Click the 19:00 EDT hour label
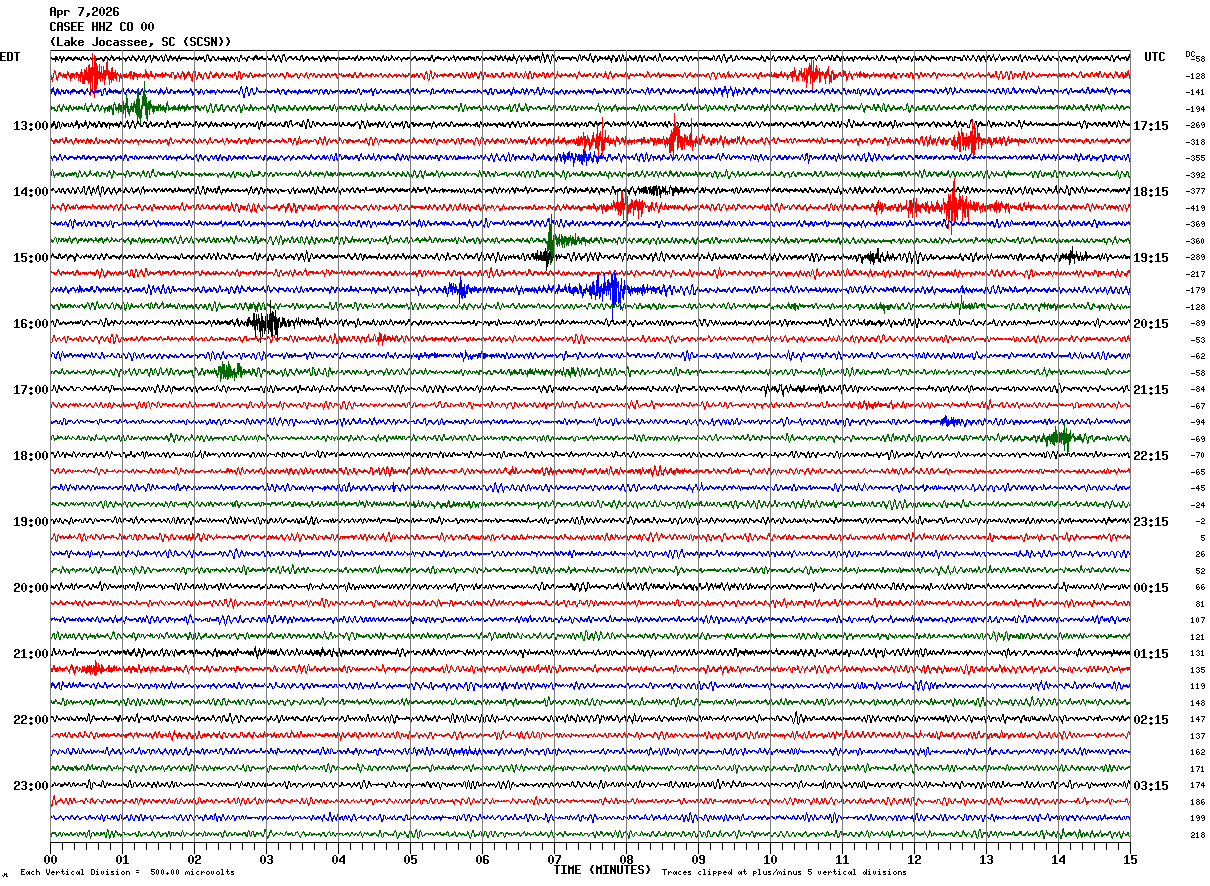 tap(30, 522)
